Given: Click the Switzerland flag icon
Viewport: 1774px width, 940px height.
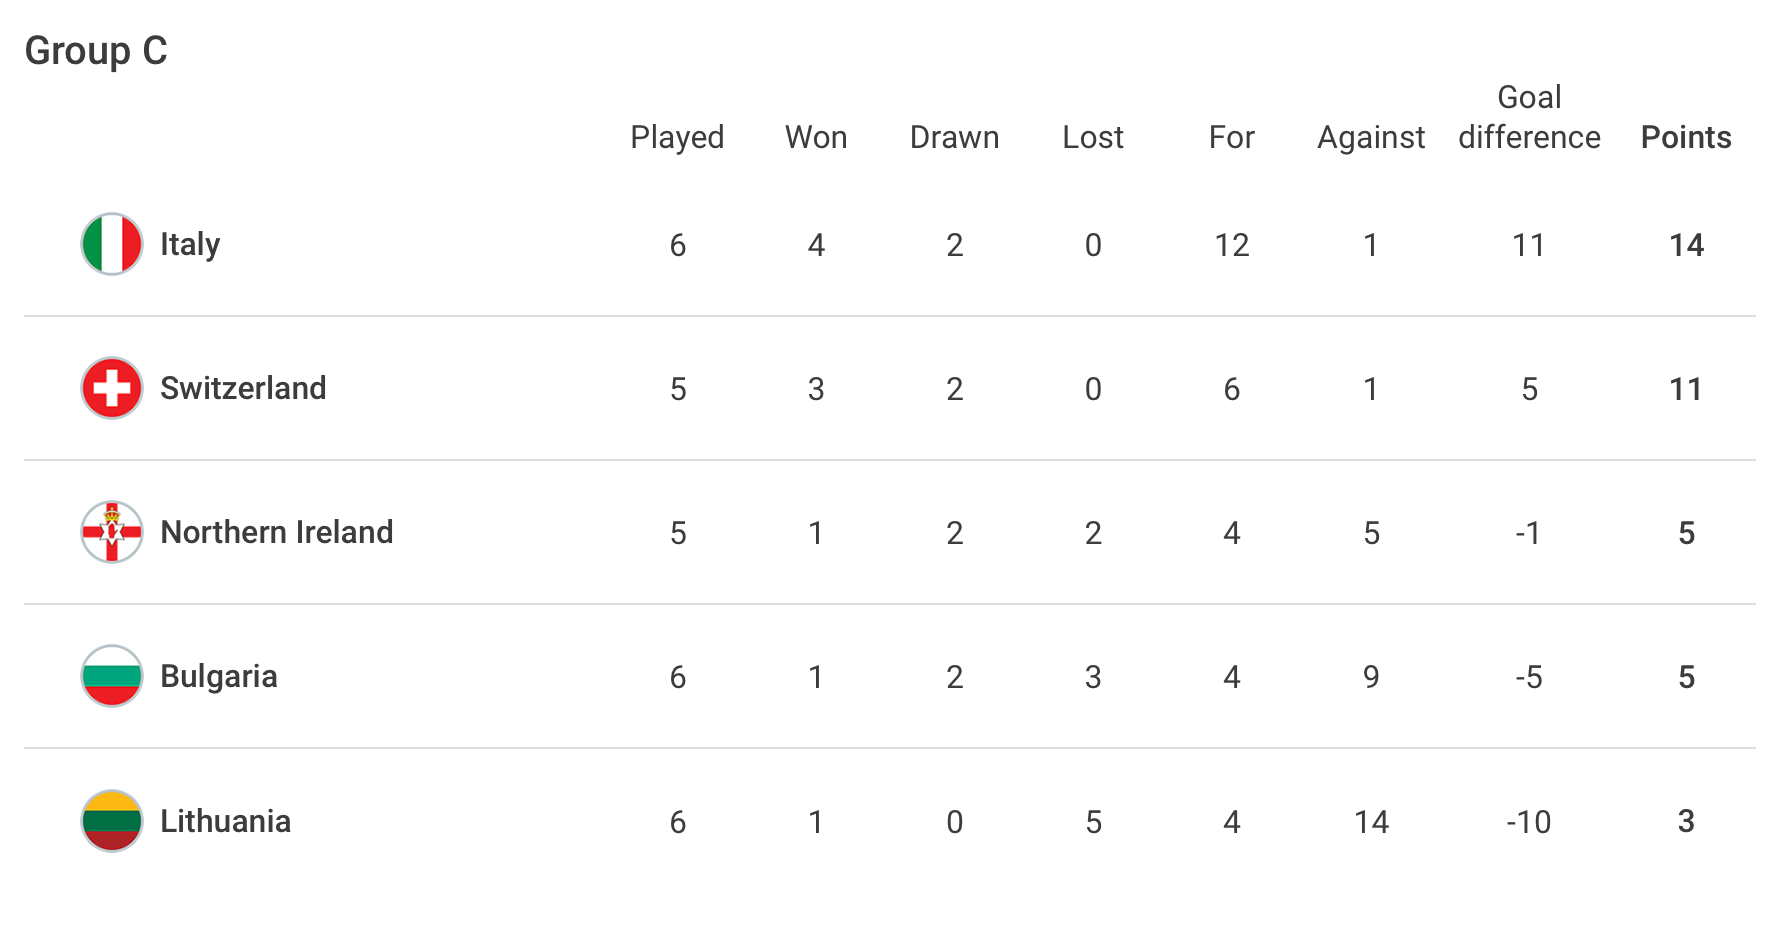Looking at the screenshot, I should (x=112, y=388).
